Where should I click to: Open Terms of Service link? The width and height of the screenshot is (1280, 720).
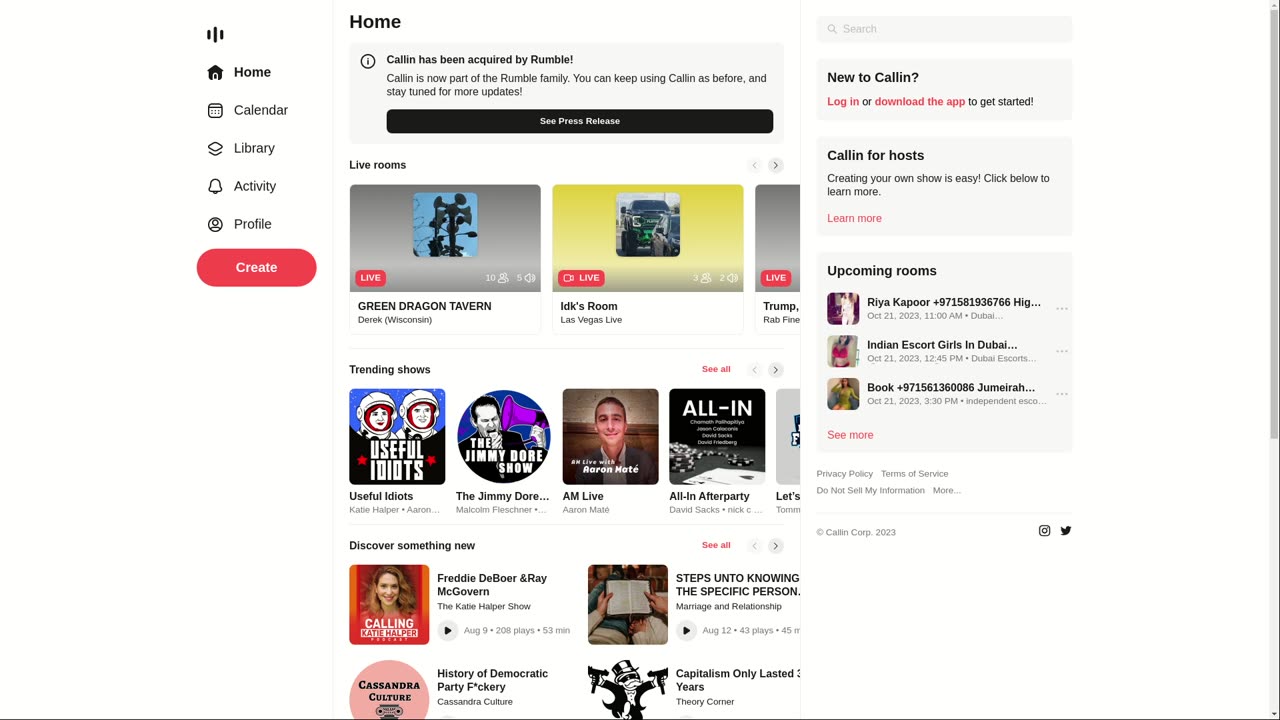coord(915,474)
